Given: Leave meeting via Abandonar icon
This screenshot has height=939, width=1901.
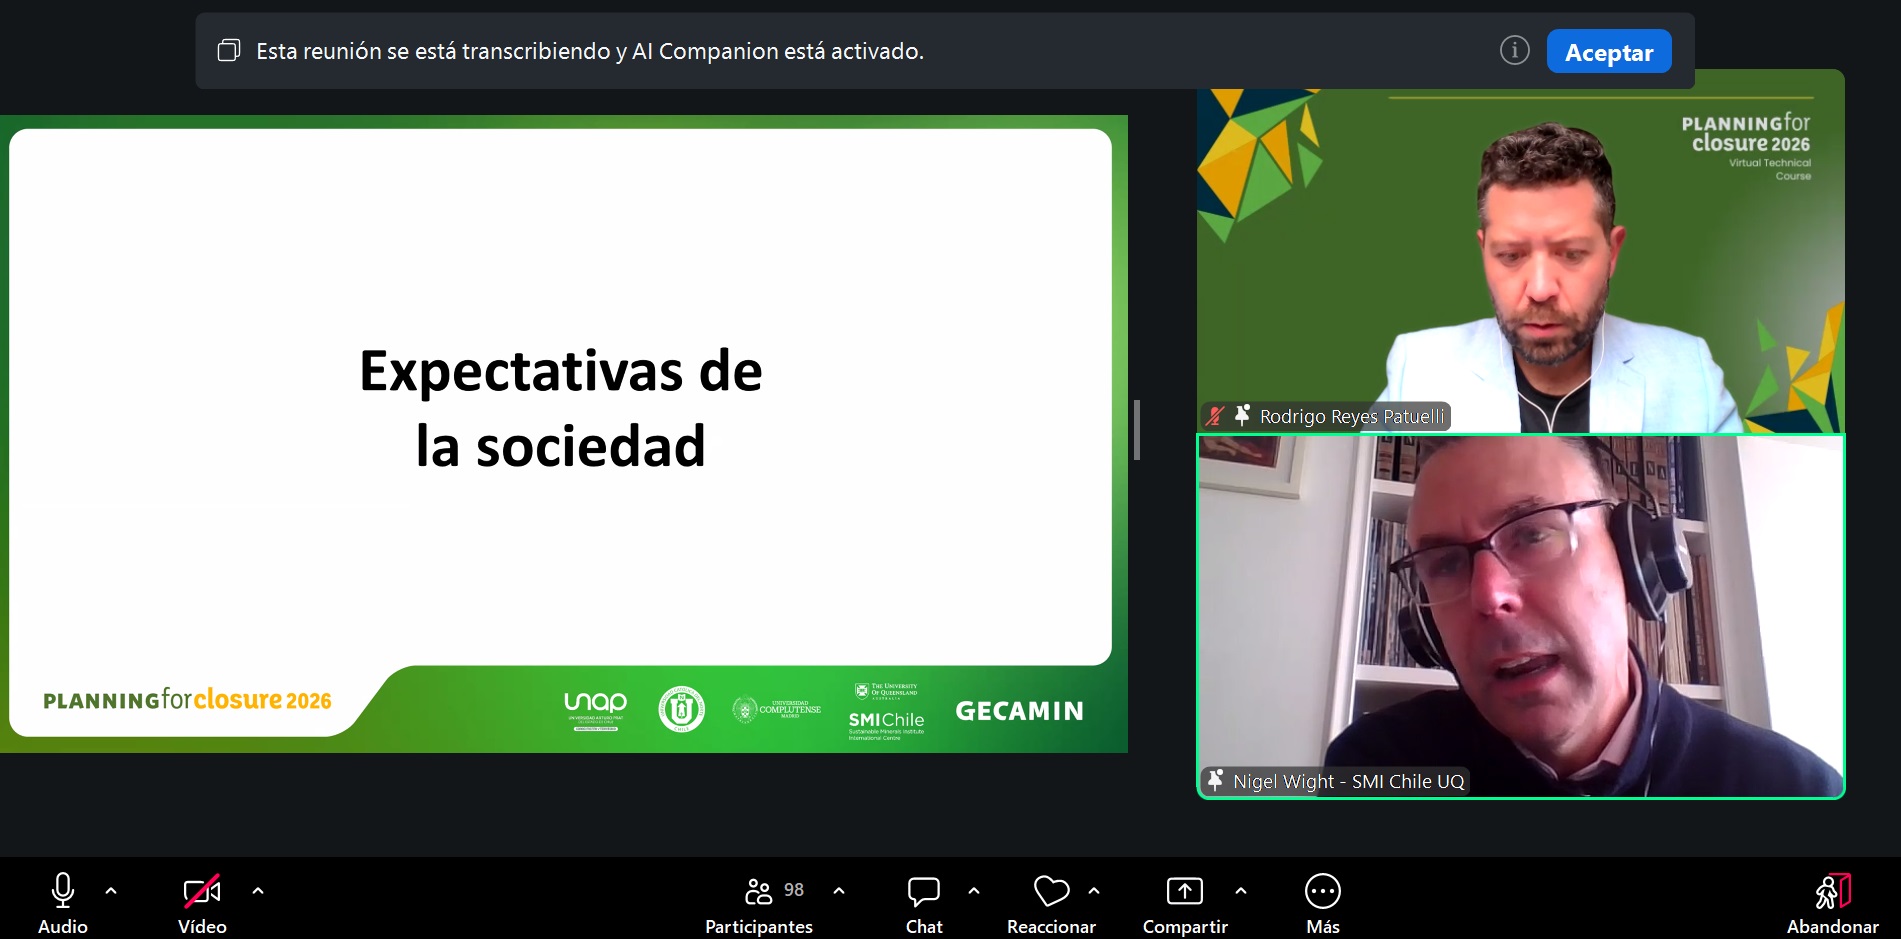Looking at the screenshot, I should click(1833, 890).
